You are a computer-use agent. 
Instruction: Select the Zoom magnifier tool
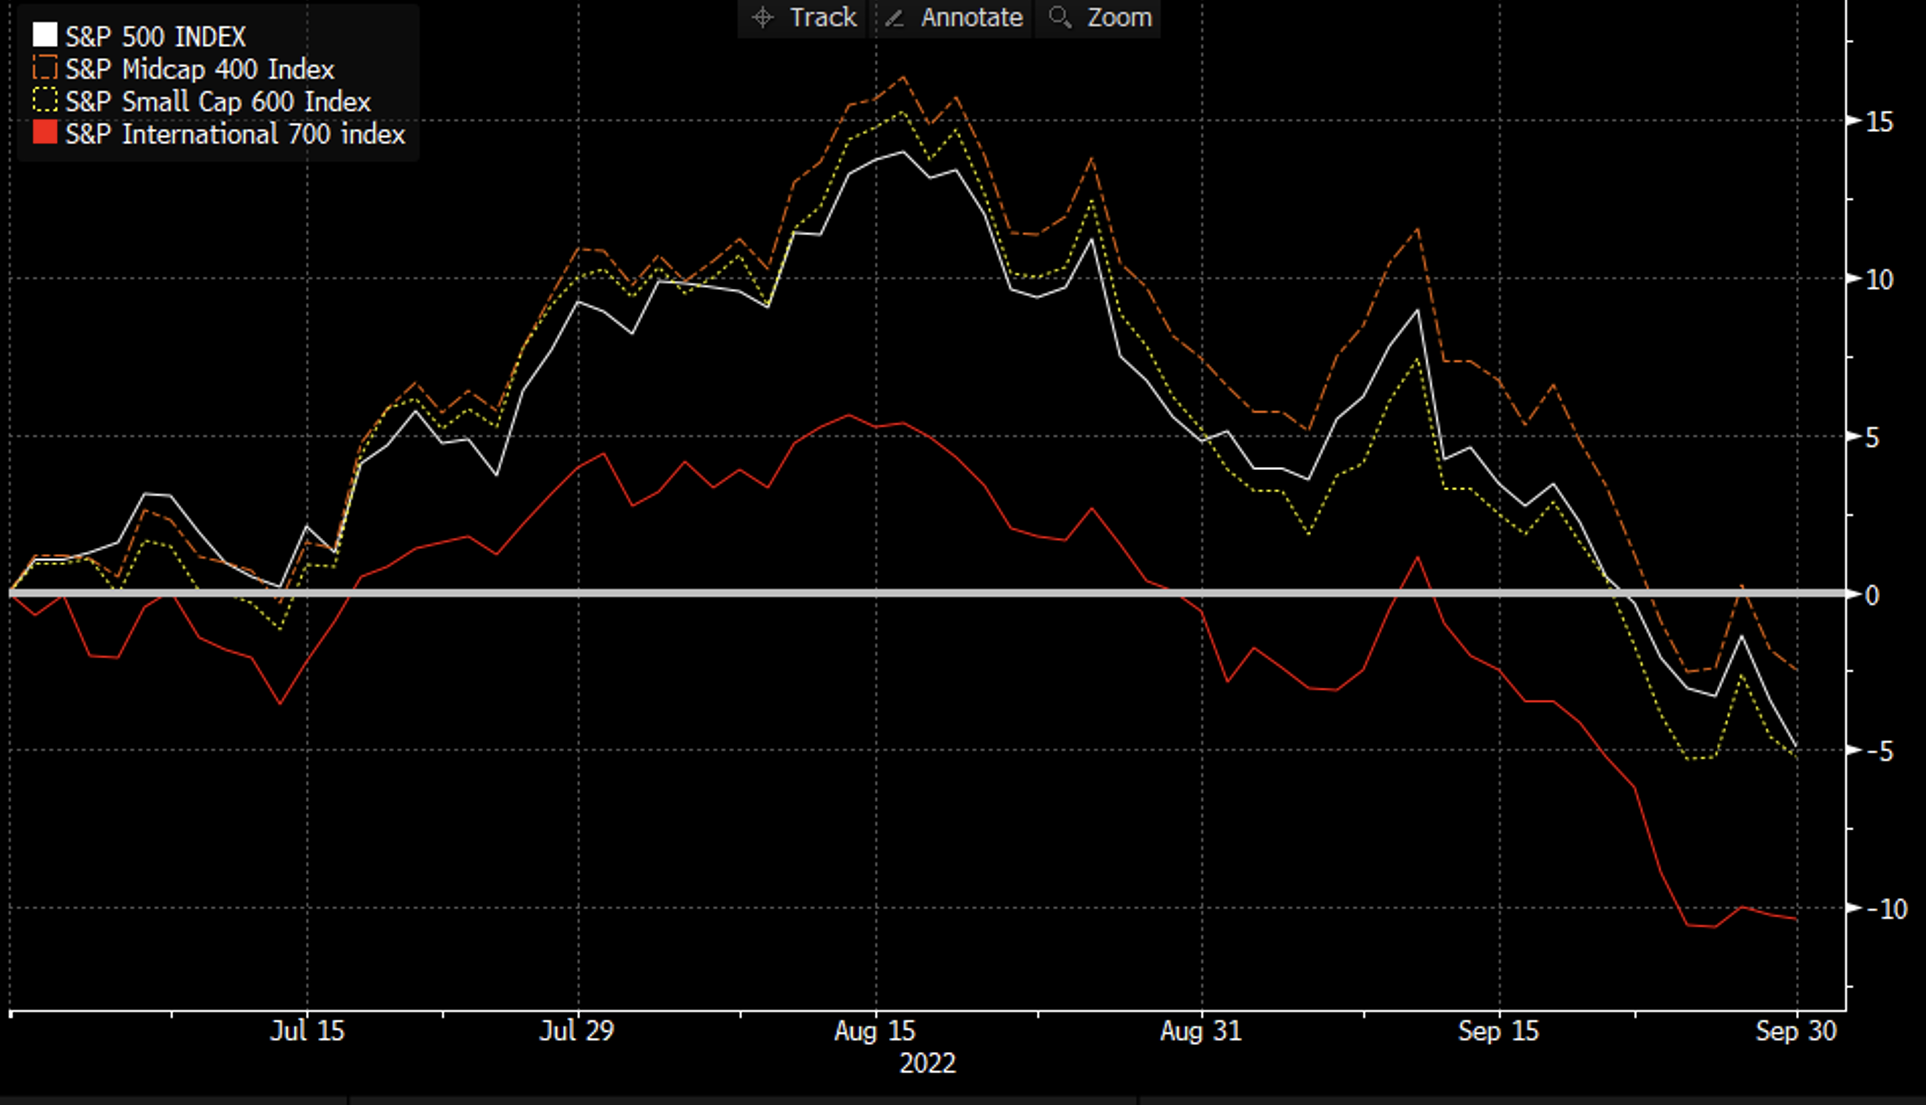click(x=1099, y=18)
